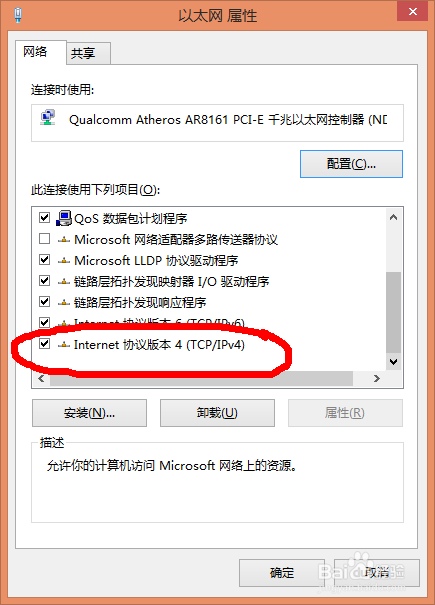Confirm the dialog with 确定 button
435x605 pixels.
click(282, 573)
